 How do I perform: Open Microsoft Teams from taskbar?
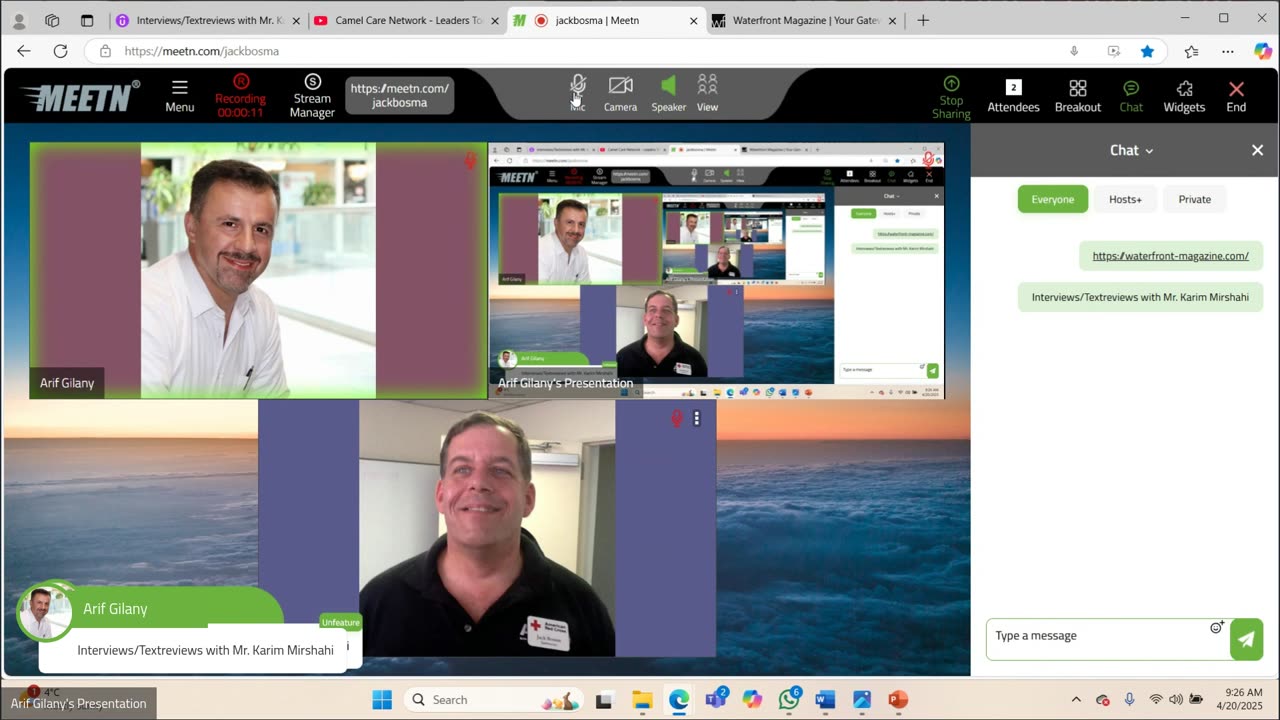point(716,700)
